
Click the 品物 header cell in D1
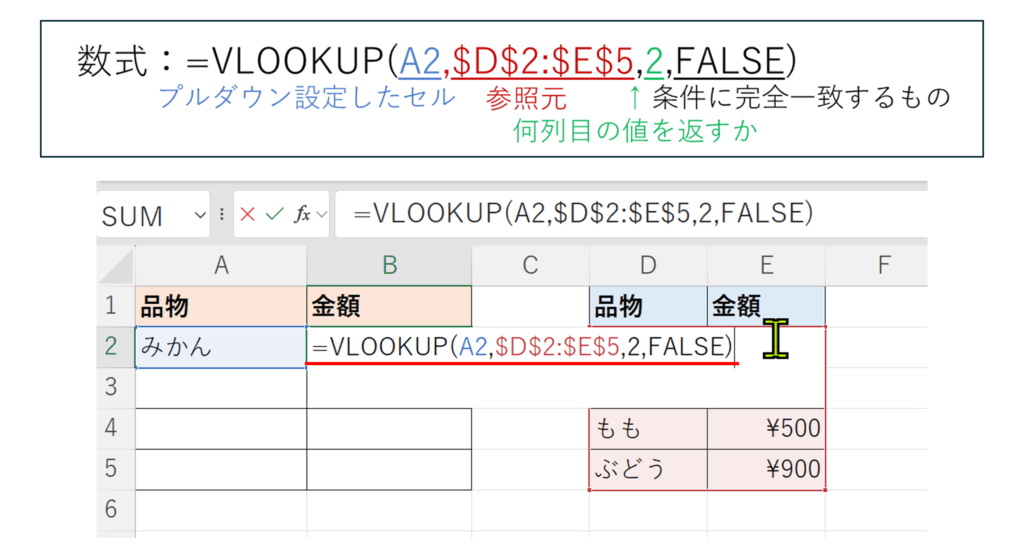point(648,306)
